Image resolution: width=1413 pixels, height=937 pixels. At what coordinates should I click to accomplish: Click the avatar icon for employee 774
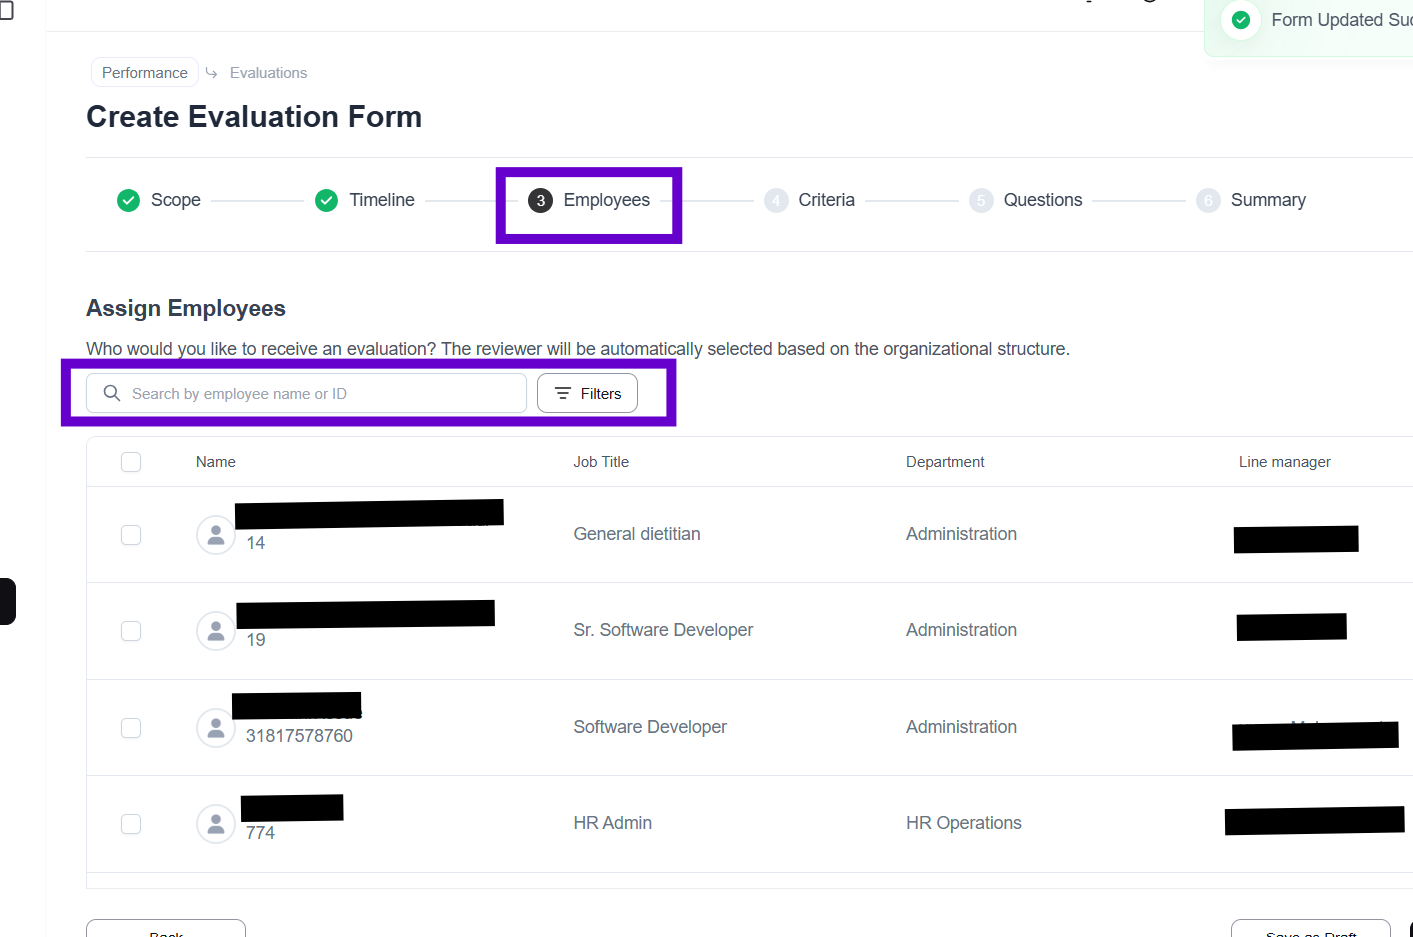(216, 824)
